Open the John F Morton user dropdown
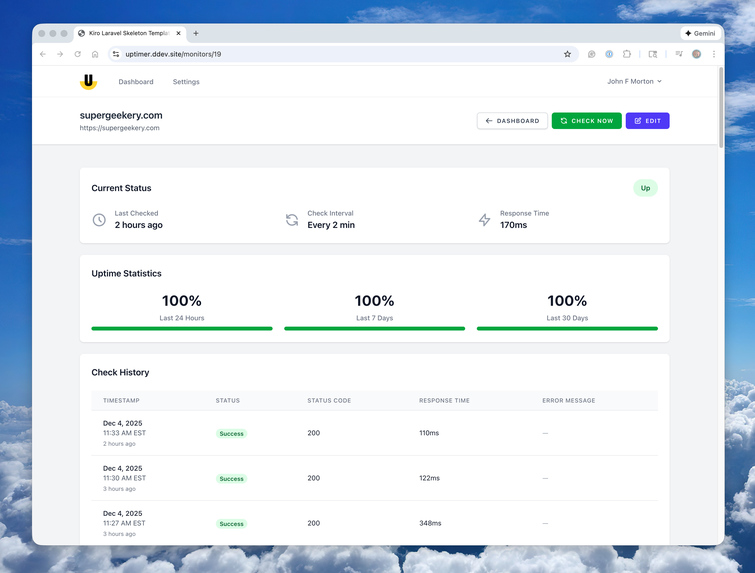Screen dimensions: 755x573 pyautogui.click(x=634, y=81)
